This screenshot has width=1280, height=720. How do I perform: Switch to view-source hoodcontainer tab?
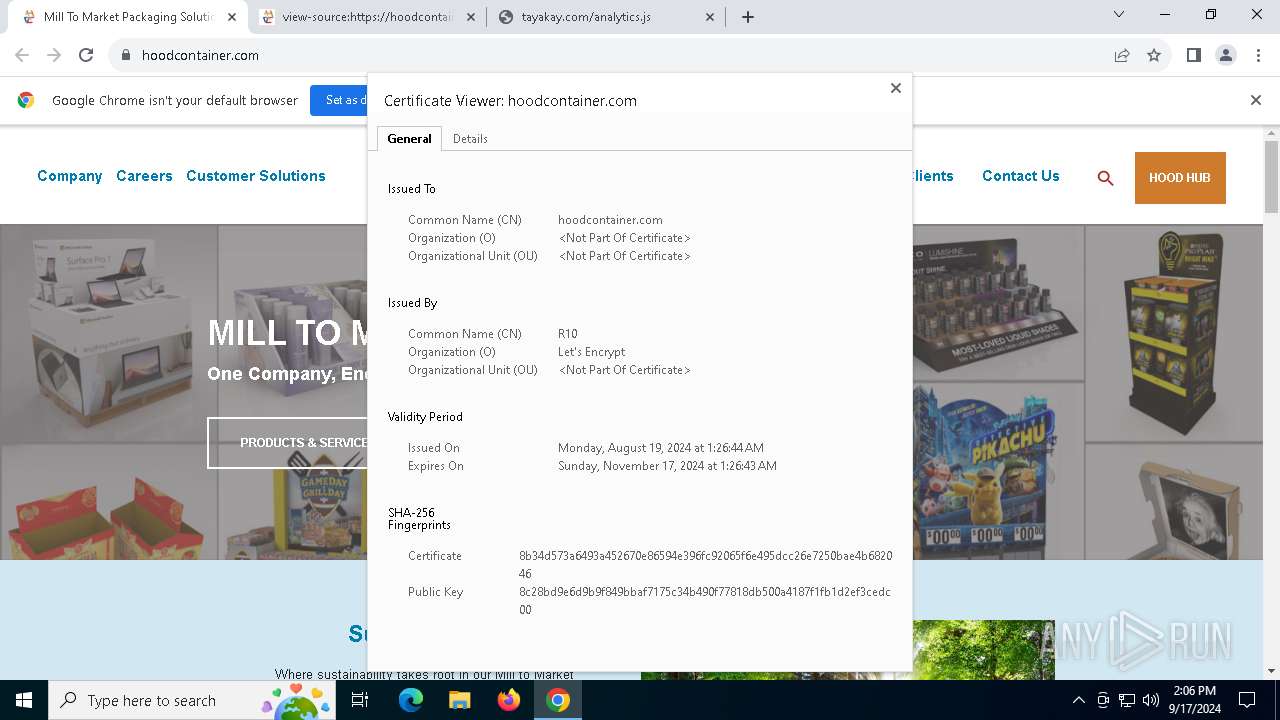click(x=367, y=17)
